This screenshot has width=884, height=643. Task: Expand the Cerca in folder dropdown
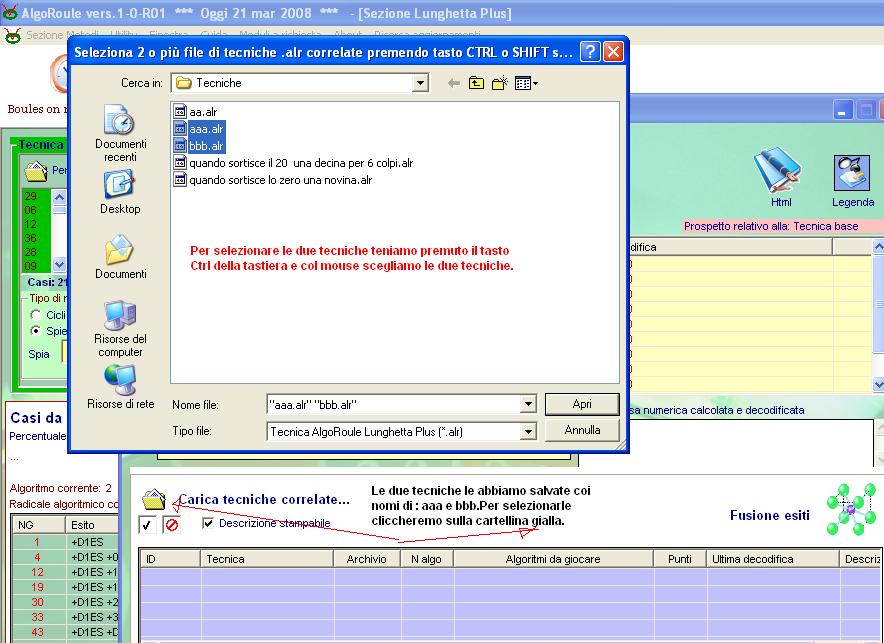(x=420, y=83)
